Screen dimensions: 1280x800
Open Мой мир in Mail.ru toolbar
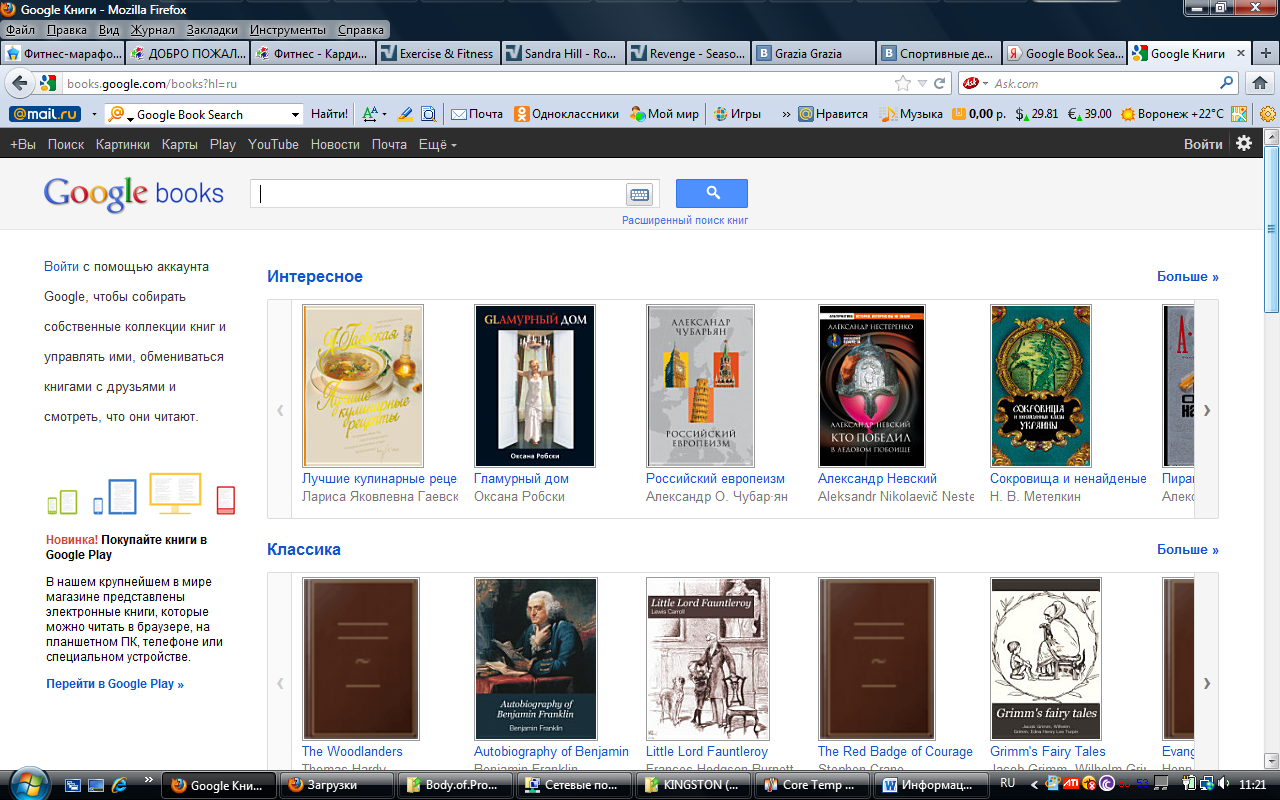point(665,114)
